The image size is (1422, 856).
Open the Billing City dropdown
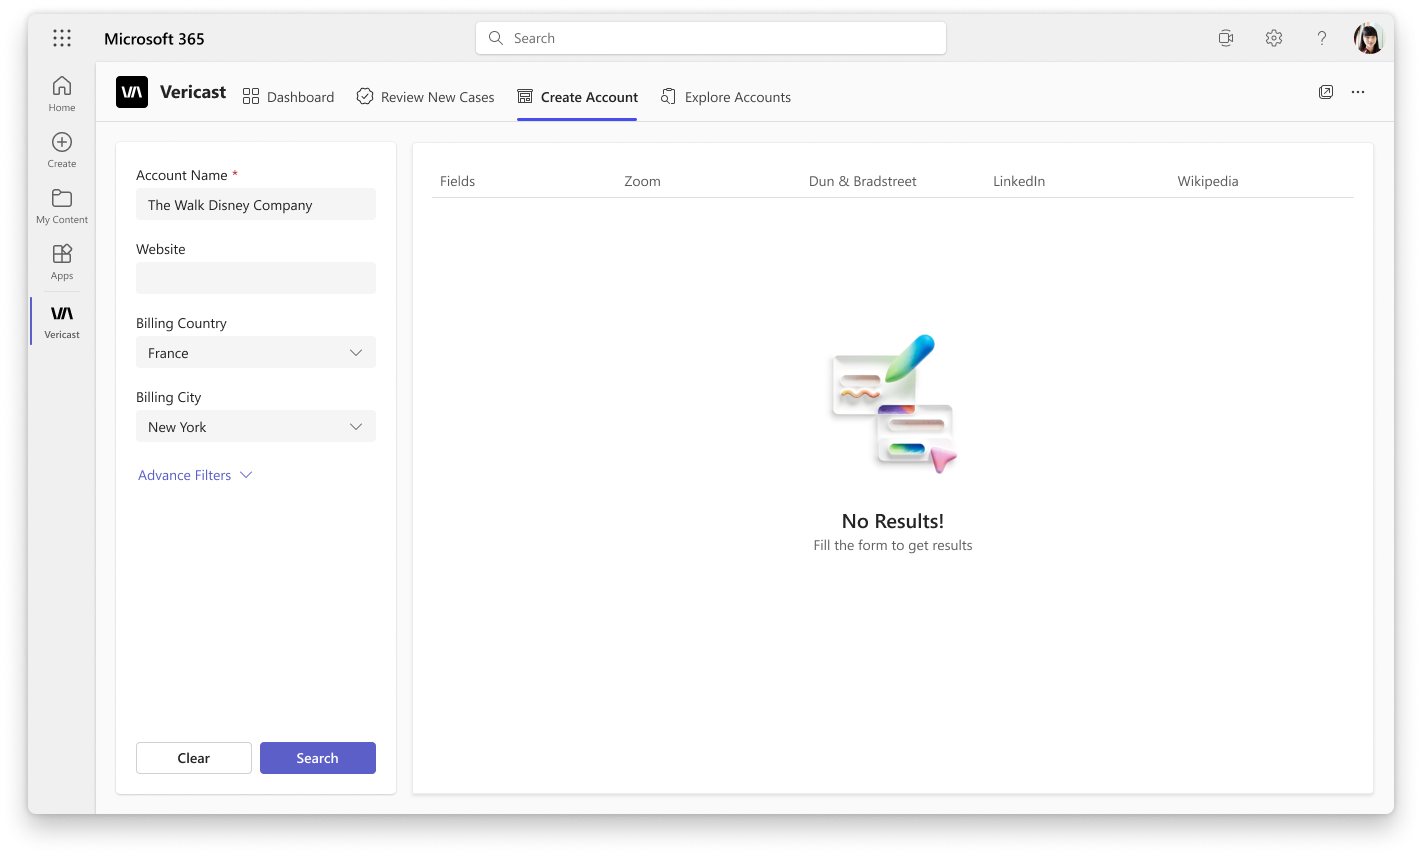256,426
